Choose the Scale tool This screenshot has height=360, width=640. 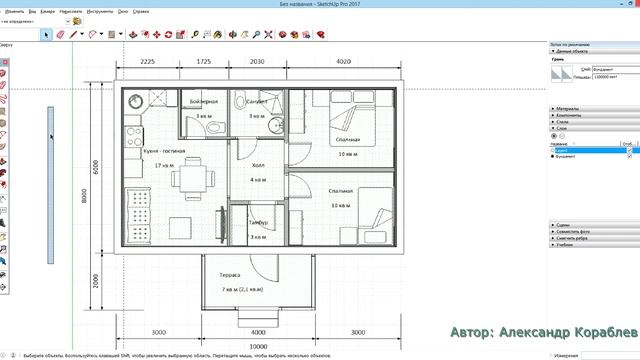click(x=180, y=35)
